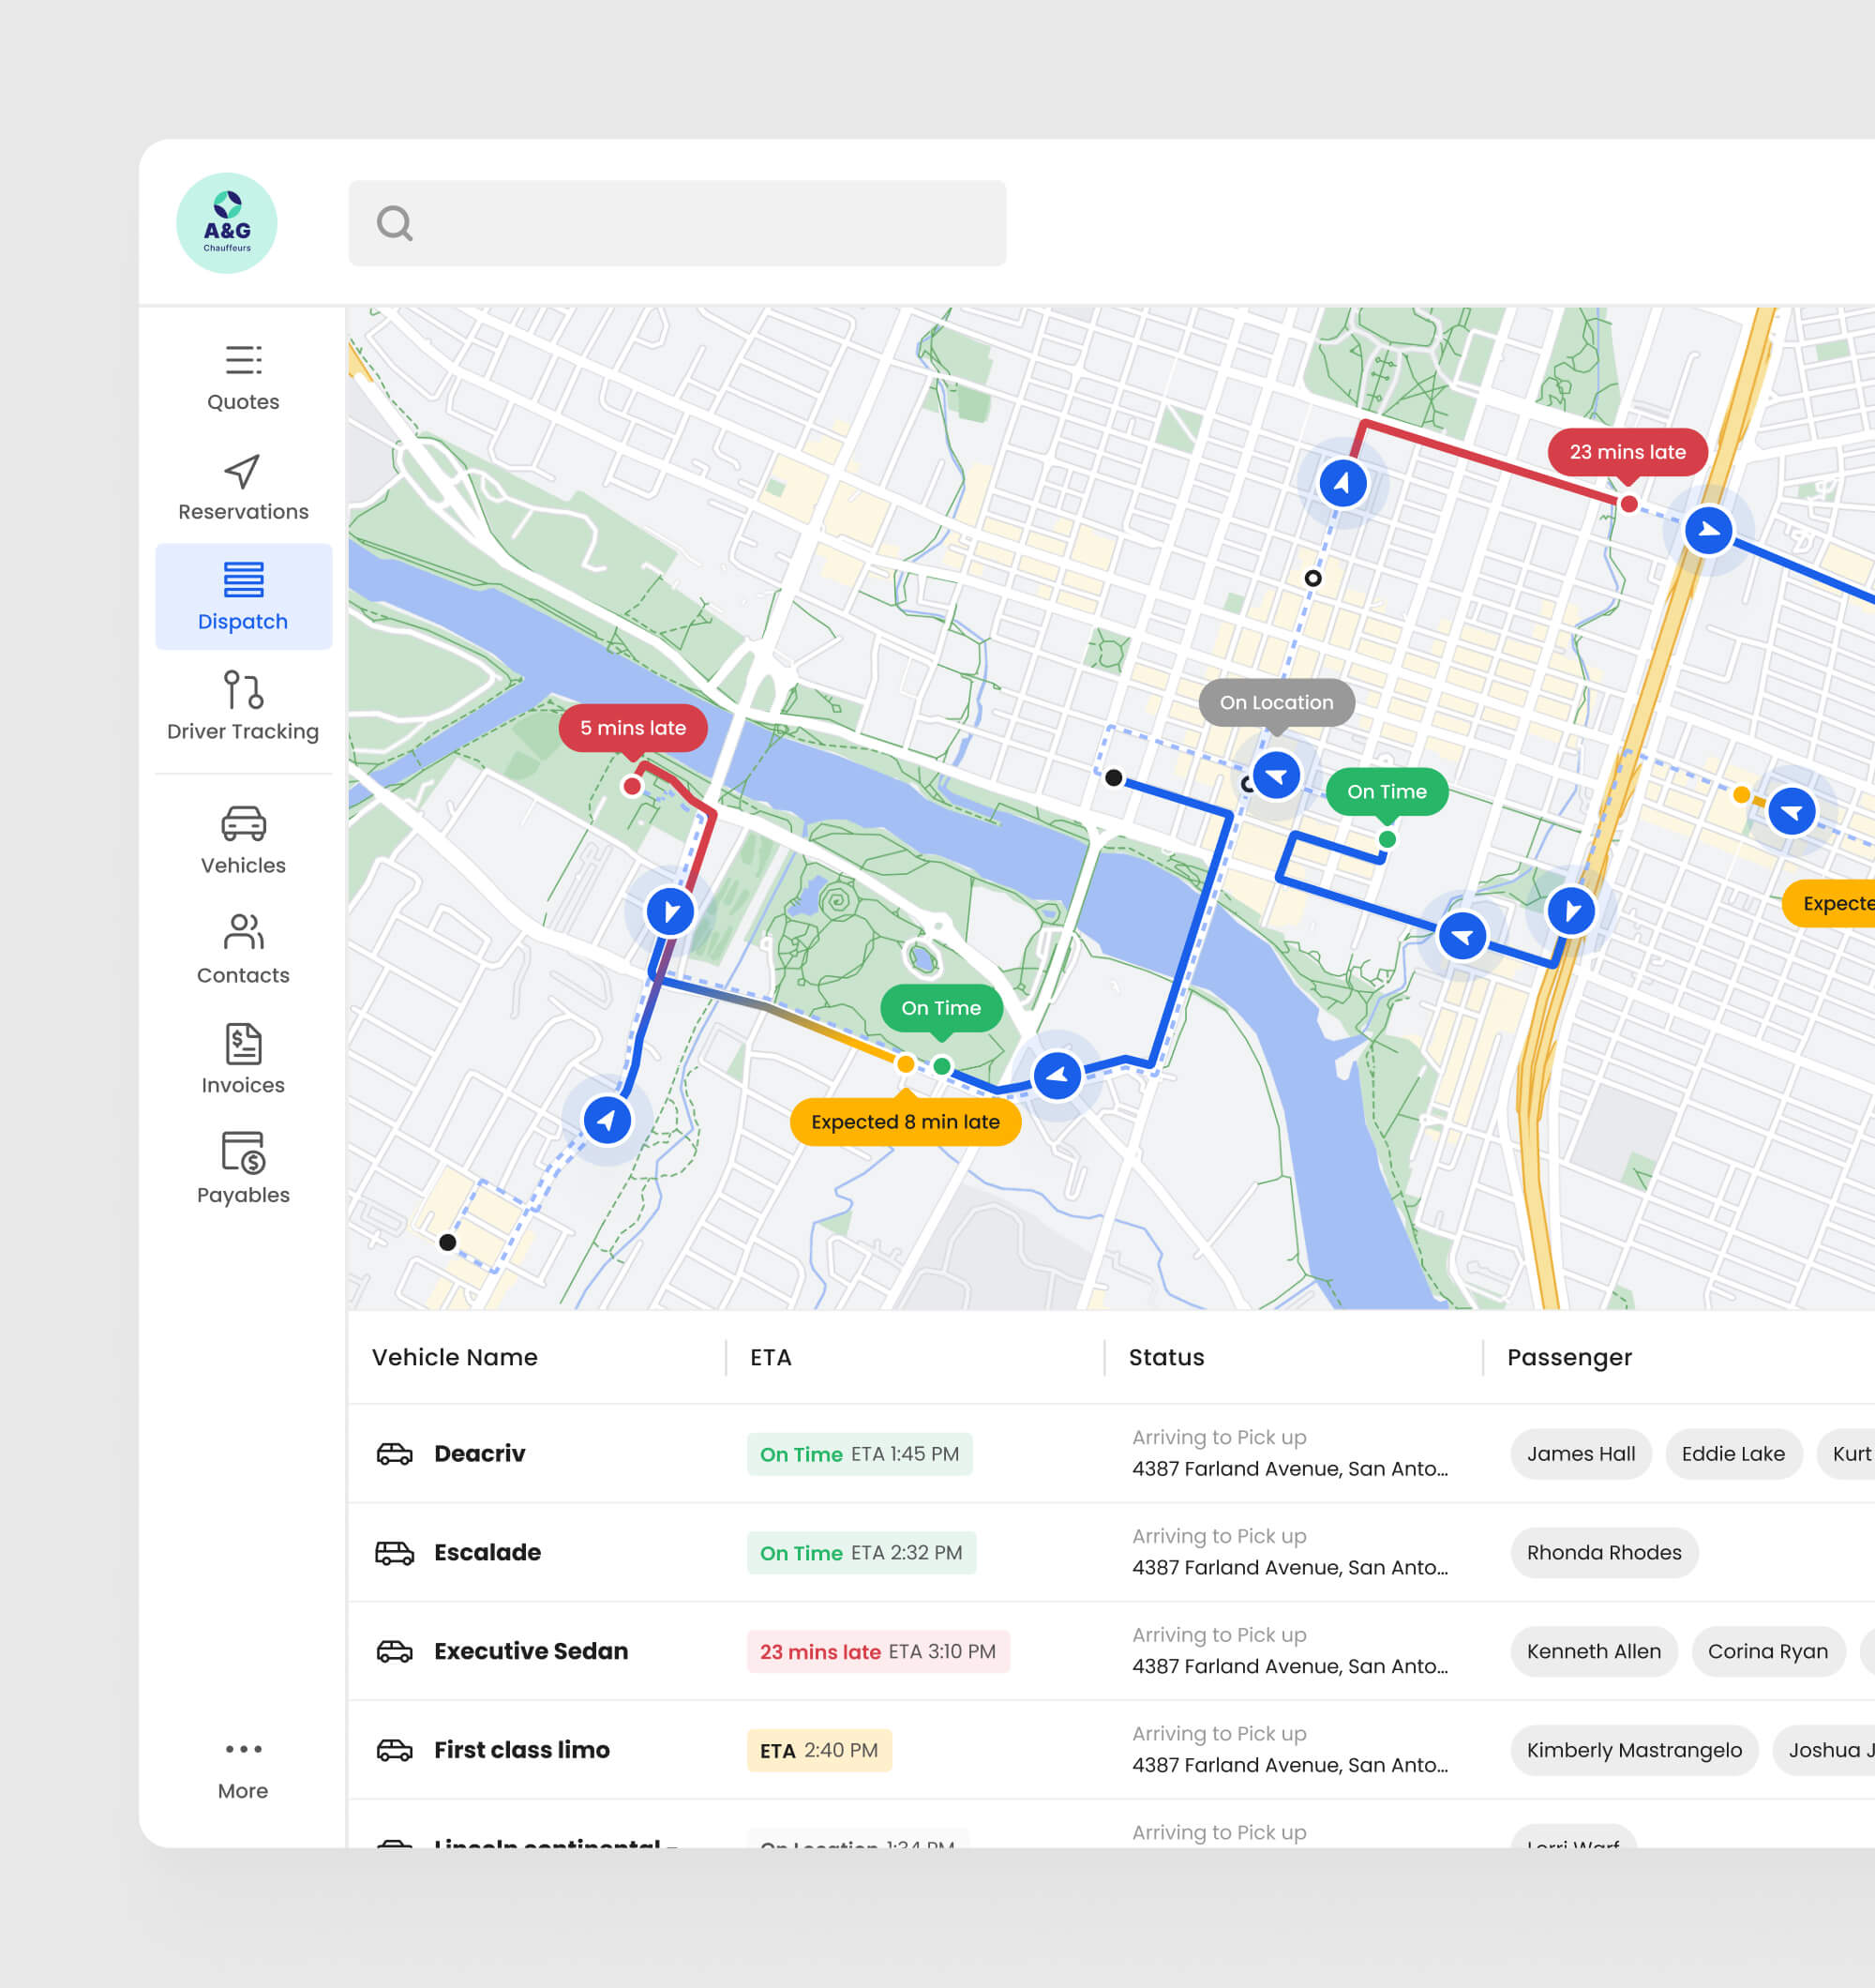
Task: Click the Kimberly Mastrangelo passenger tag
Action: [1634, 1750]
